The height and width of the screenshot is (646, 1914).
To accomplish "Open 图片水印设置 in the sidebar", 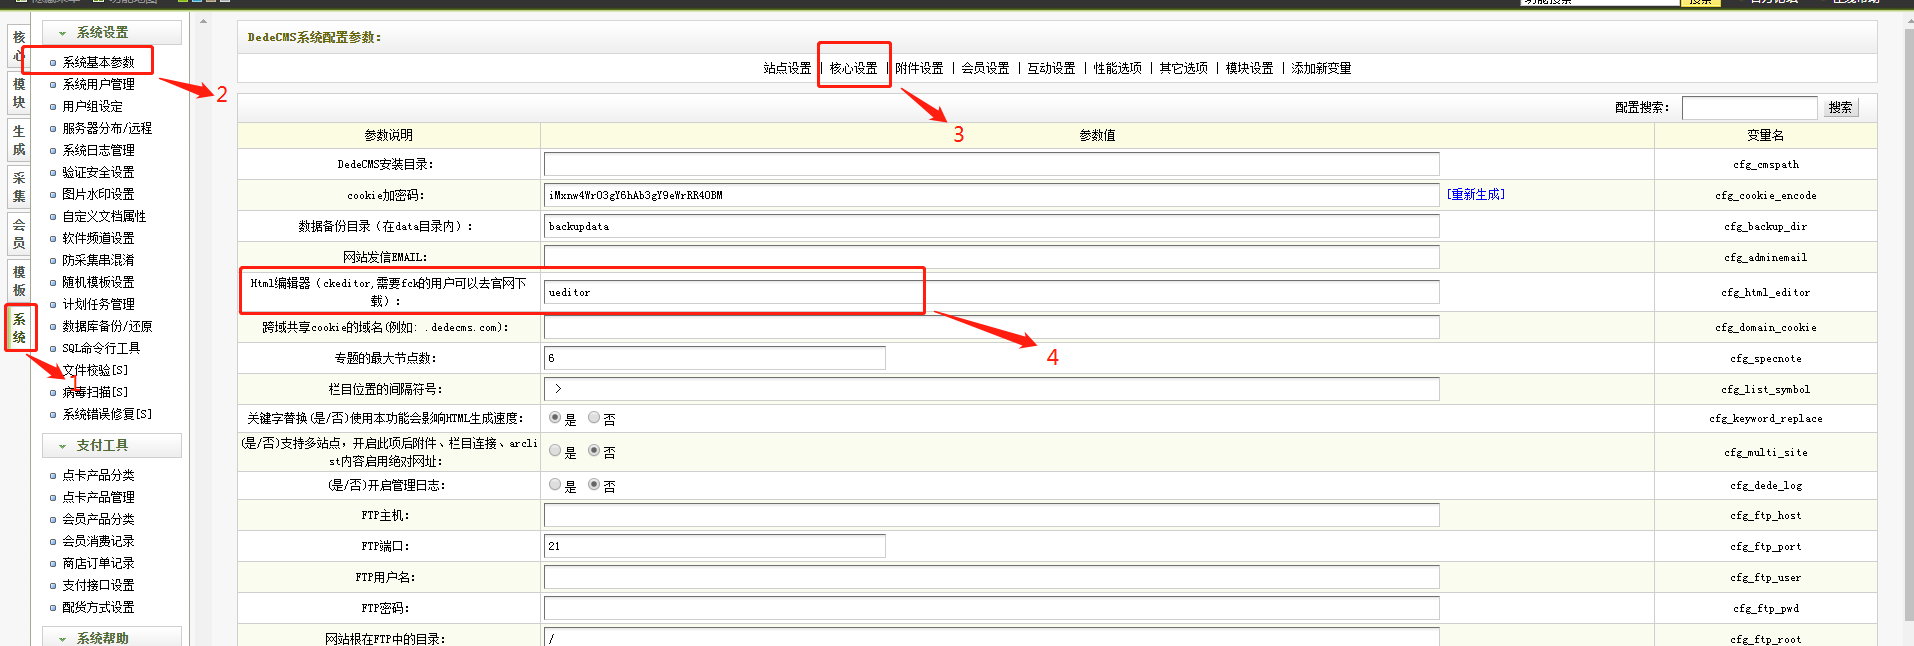I will 98,194.
